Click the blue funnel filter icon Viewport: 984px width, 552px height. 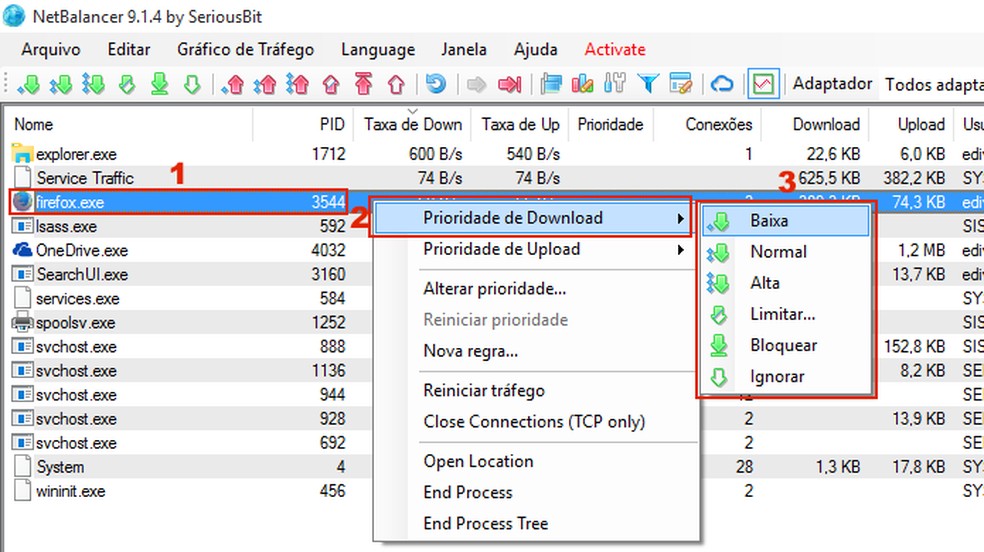(648, 83)
